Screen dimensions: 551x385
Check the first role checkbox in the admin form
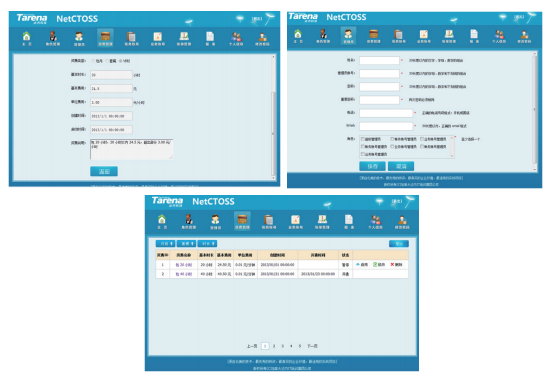(363, 139)
